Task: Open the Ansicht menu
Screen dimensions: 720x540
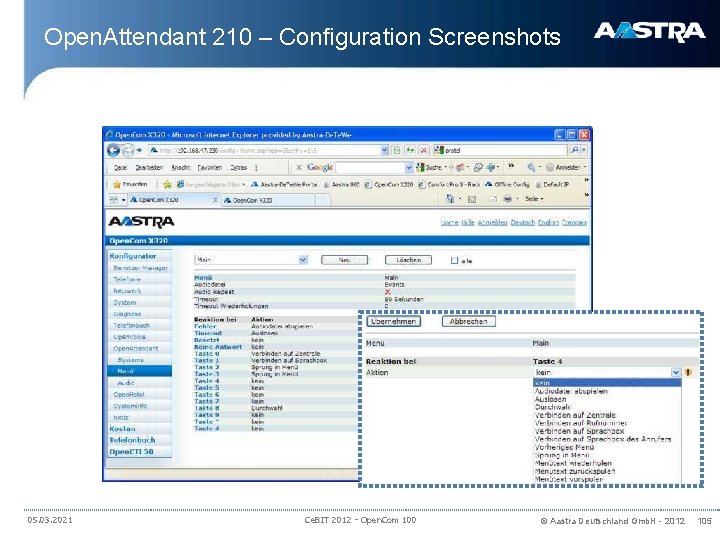Action: 181,168
